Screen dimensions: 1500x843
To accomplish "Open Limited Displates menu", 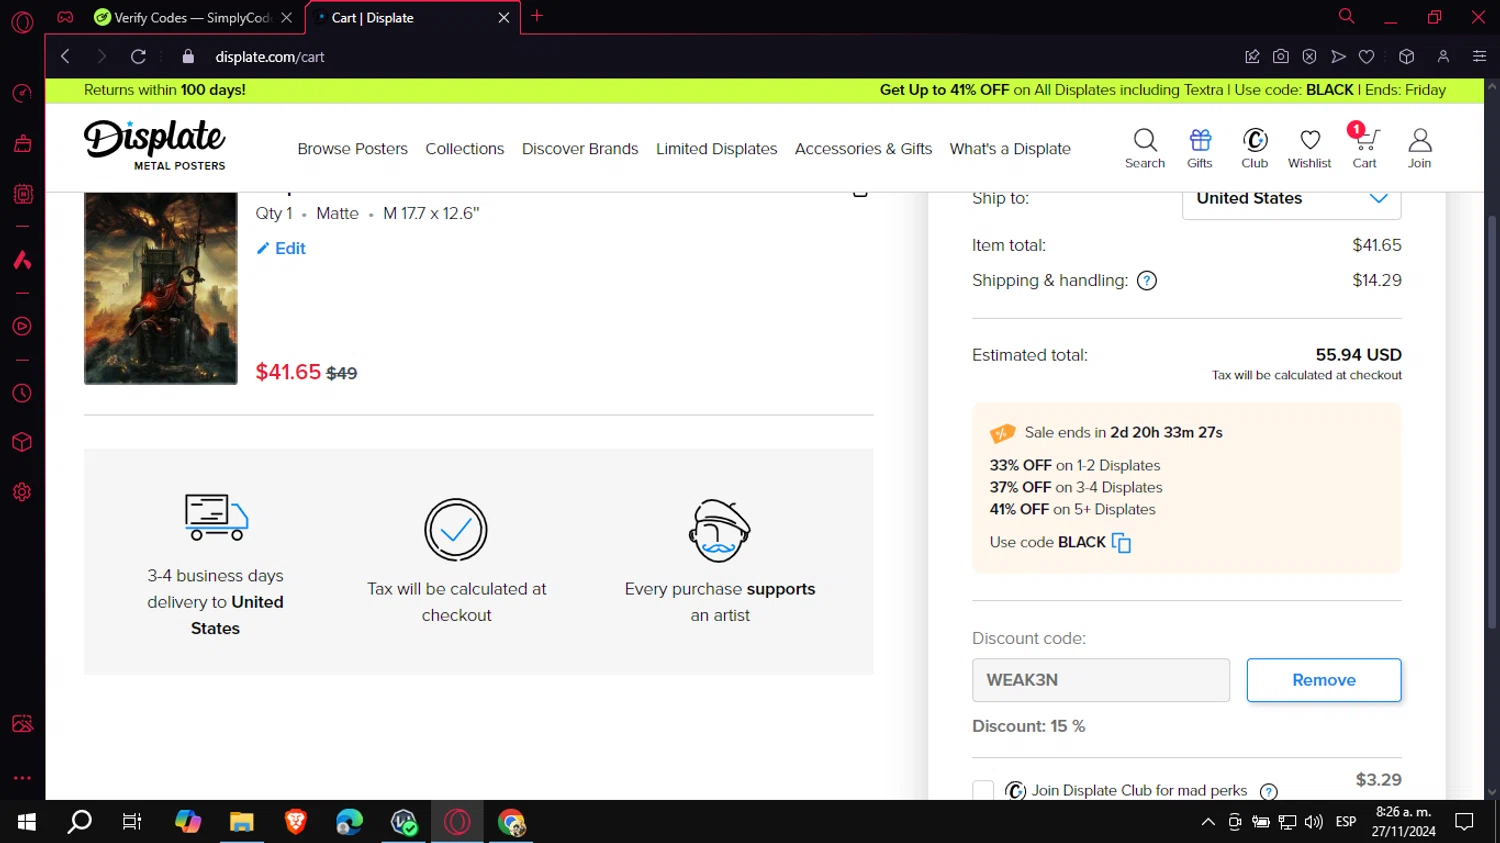I will [x=716, y=149].
